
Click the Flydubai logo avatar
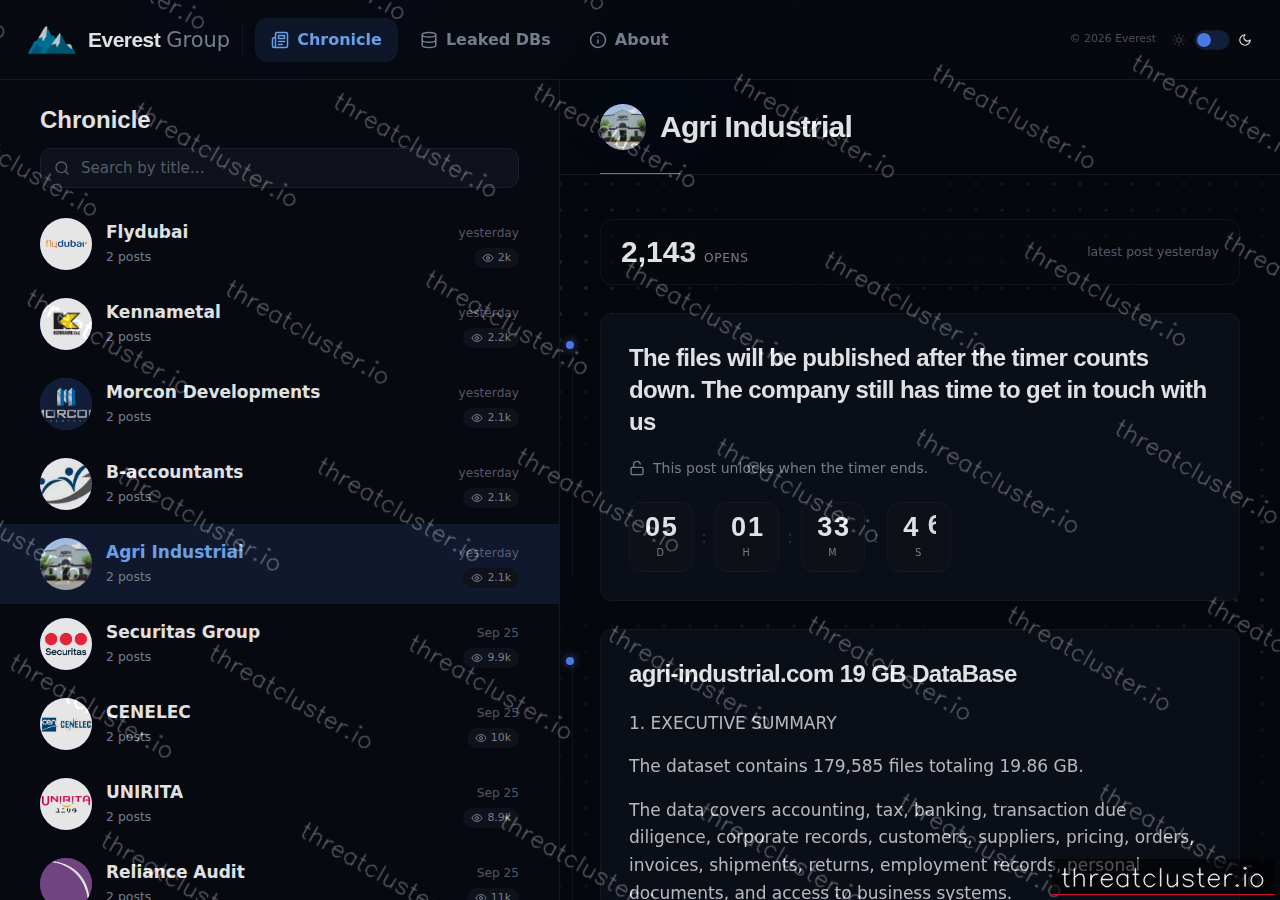(x=66, y=244)
